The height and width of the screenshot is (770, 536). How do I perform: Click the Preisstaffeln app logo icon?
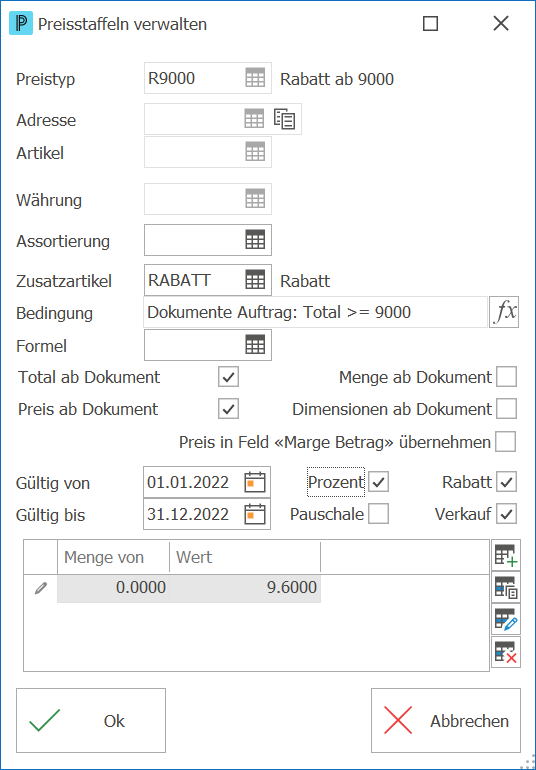[x=21, y=24]
